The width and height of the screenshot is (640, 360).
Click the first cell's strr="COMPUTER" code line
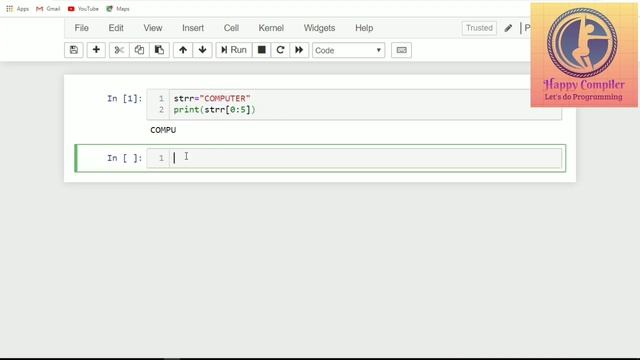click(x=212, y=98)
